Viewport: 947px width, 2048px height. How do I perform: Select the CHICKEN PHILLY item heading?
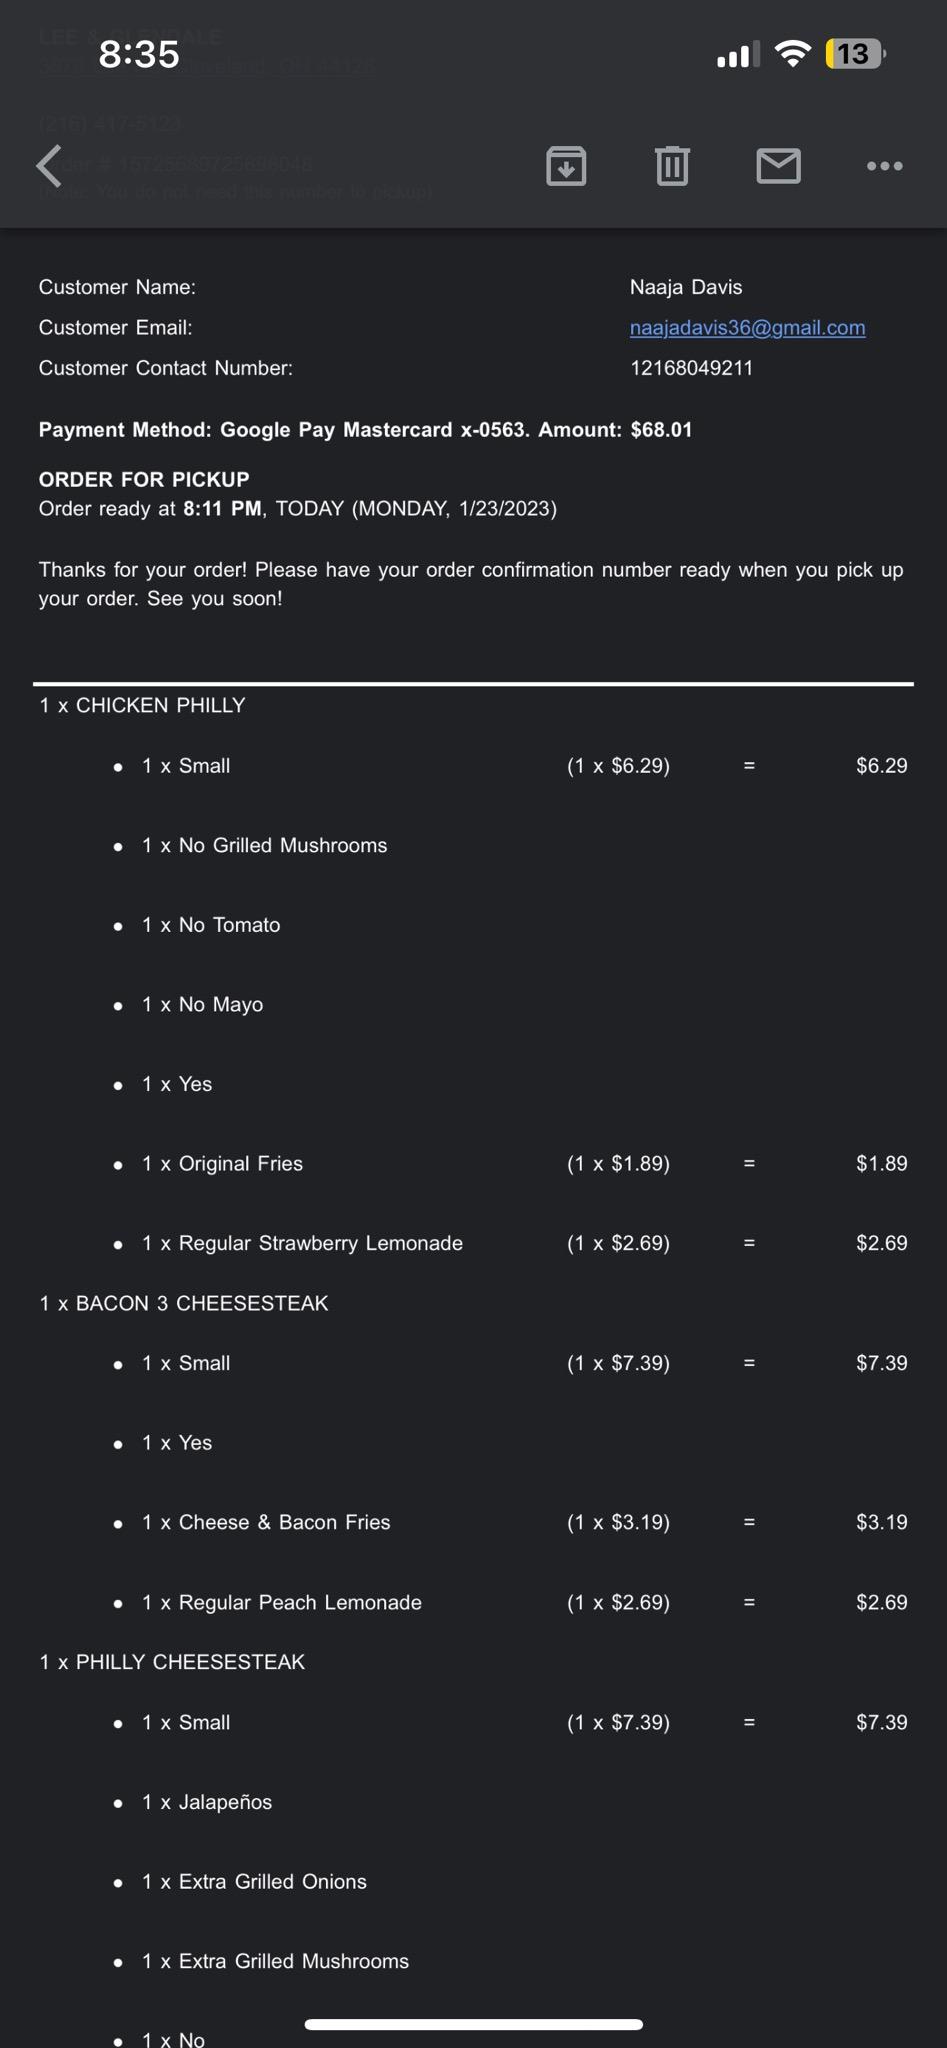click(142, 706)
